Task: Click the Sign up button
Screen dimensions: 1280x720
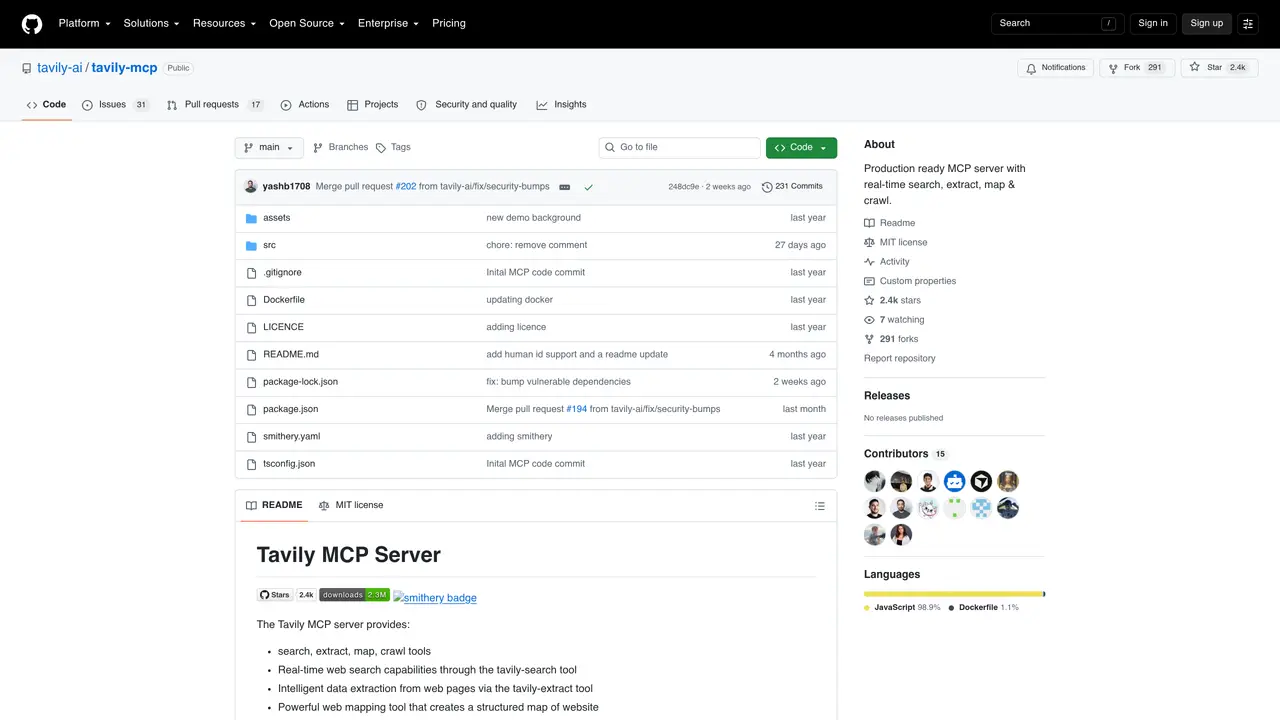Action: (1207, 23)
